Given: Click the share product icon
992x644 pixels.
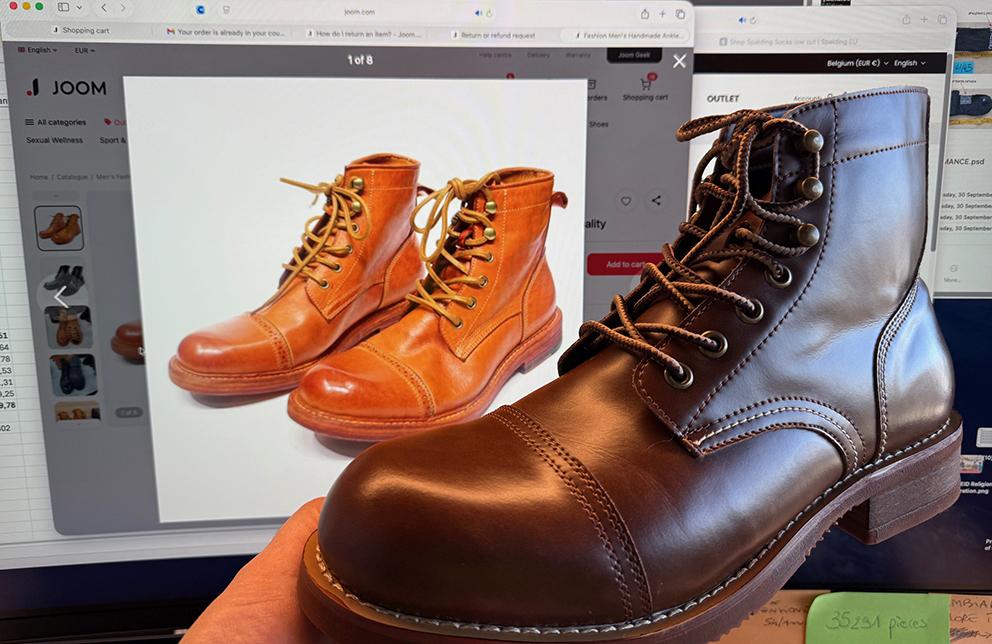Looking at the screenshot, I should point(656,201).
